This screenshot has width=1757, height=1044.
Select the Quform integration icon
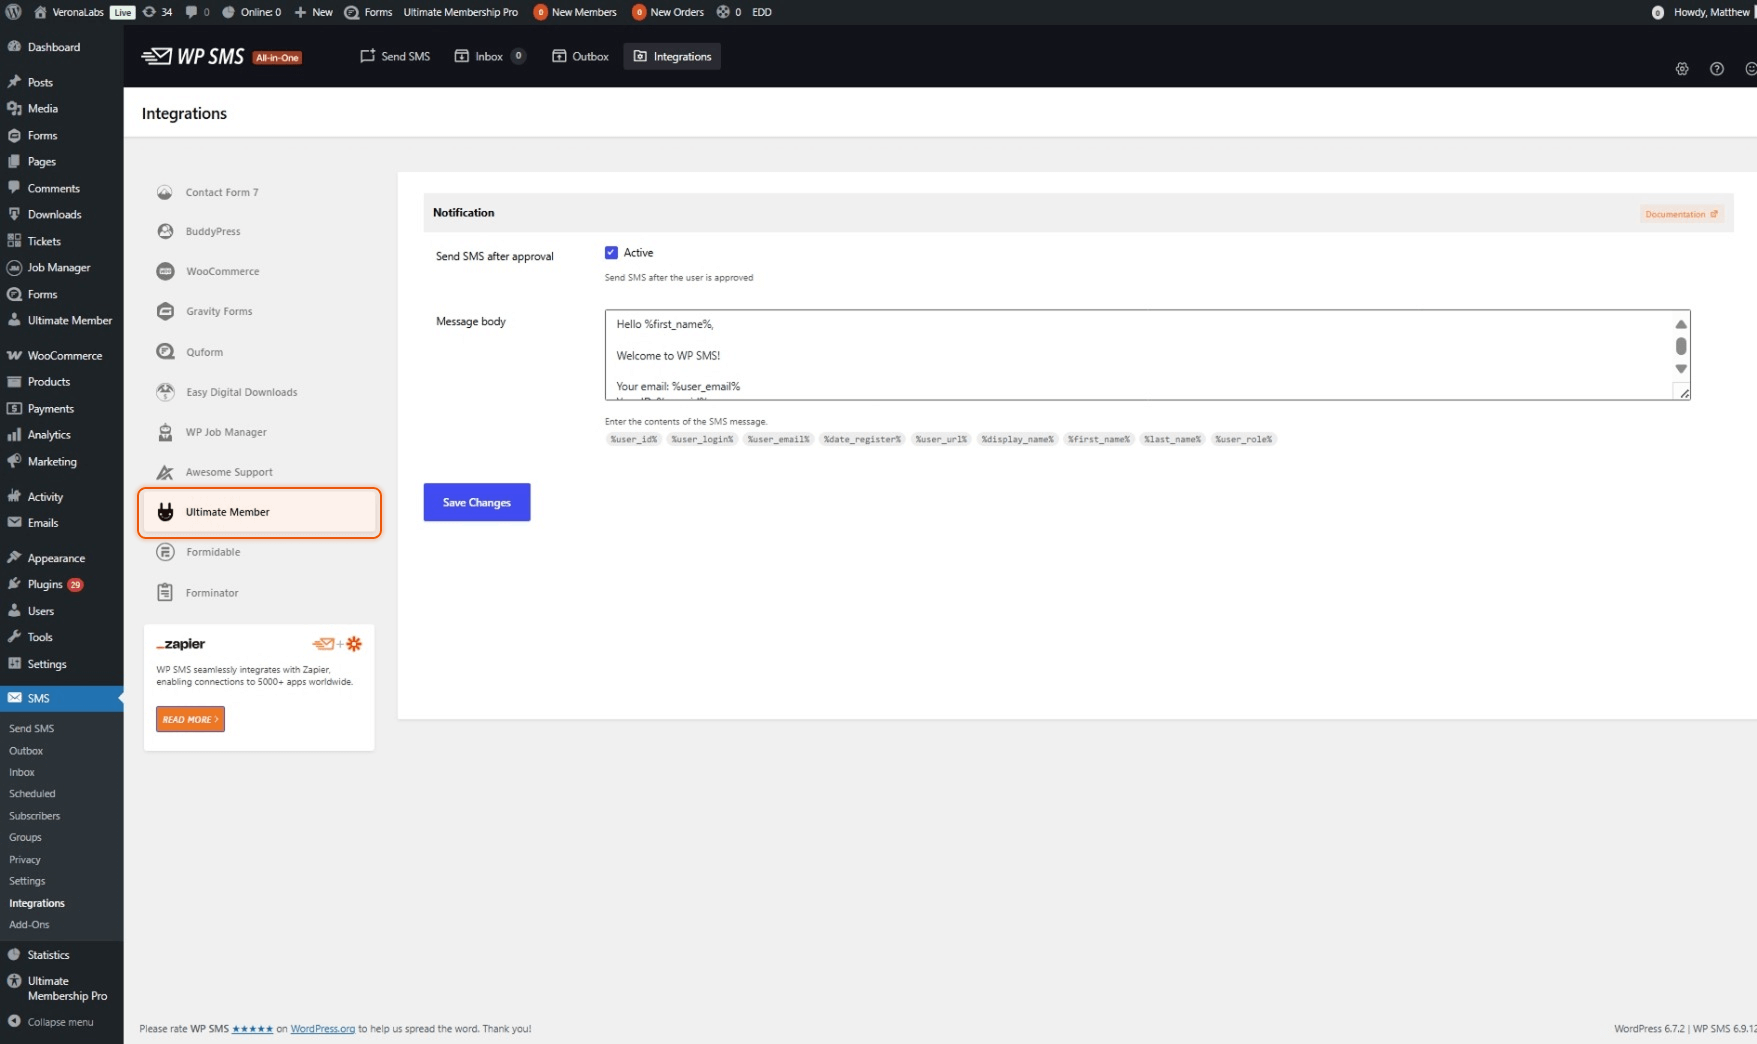coord(165,352)
